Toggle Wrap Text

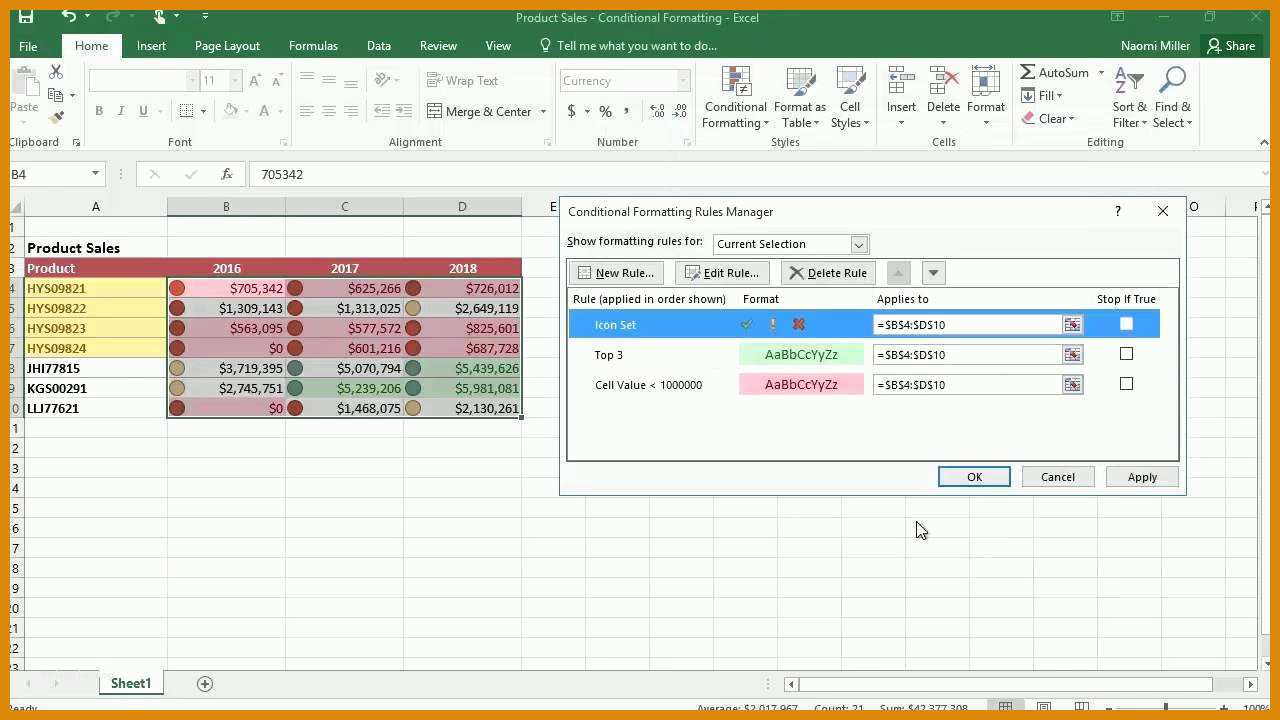(462, 81)
